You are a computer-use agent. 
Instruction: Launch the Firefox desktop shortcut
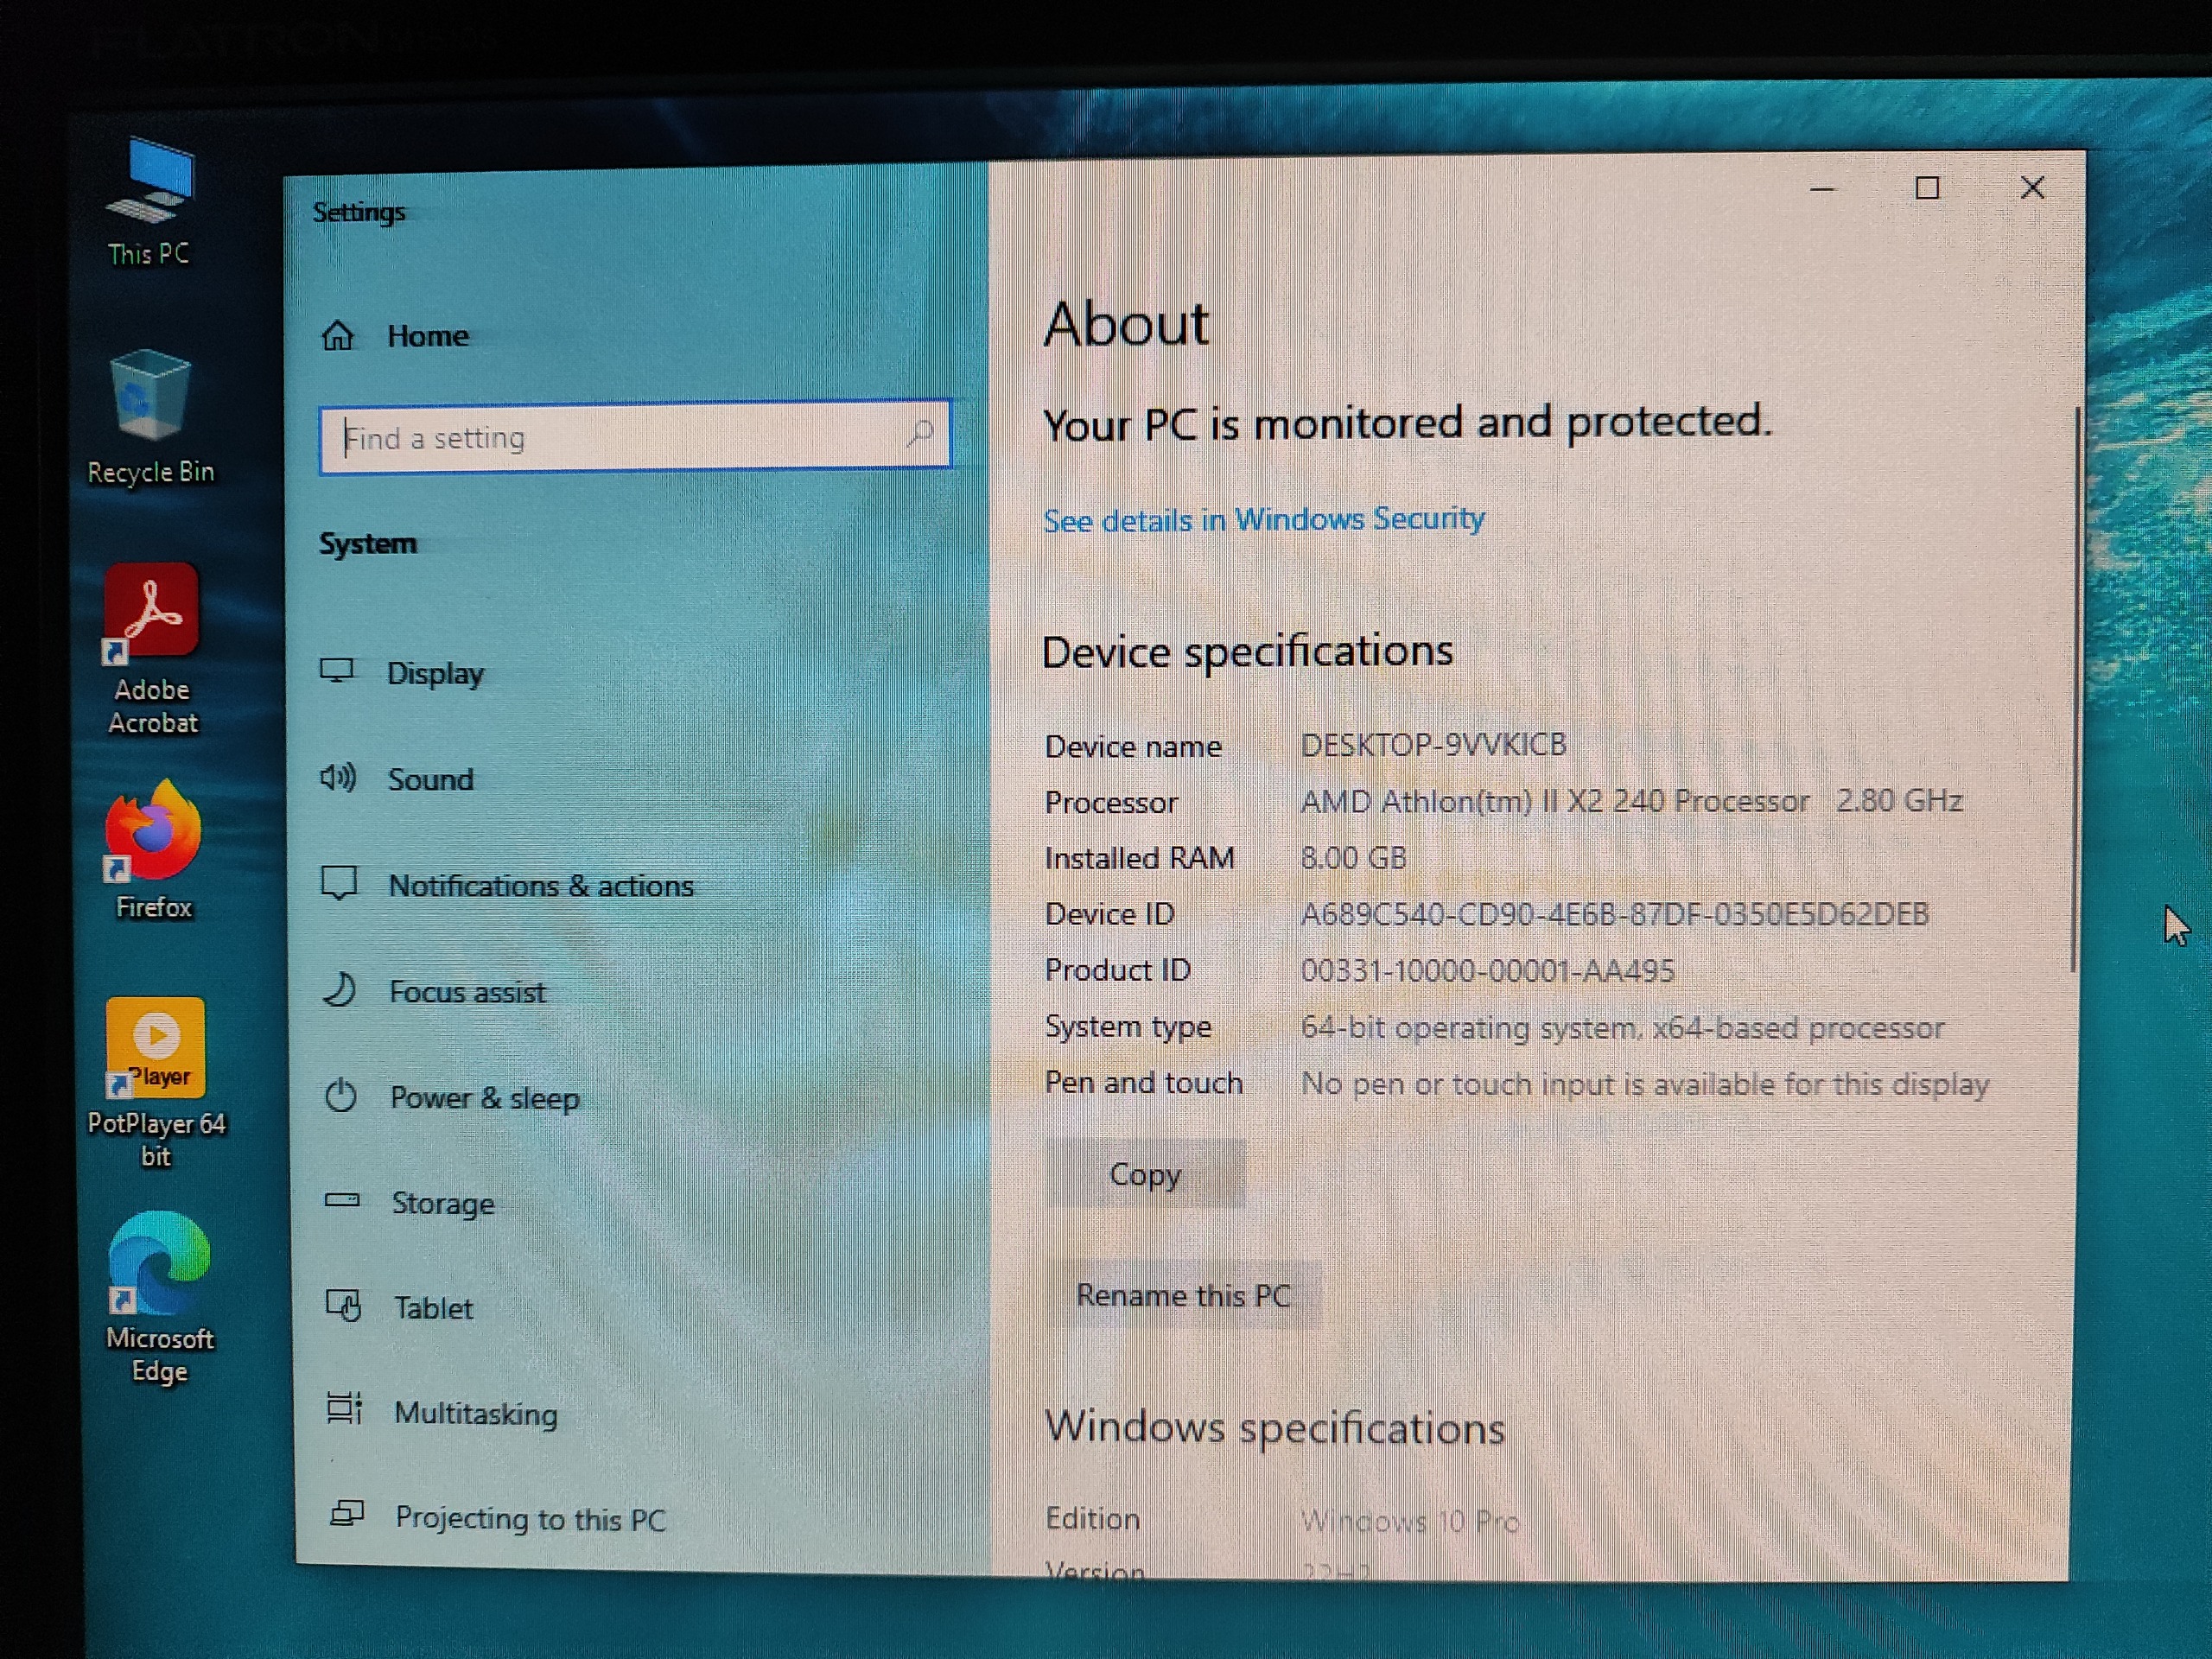[x=153, y=832]
